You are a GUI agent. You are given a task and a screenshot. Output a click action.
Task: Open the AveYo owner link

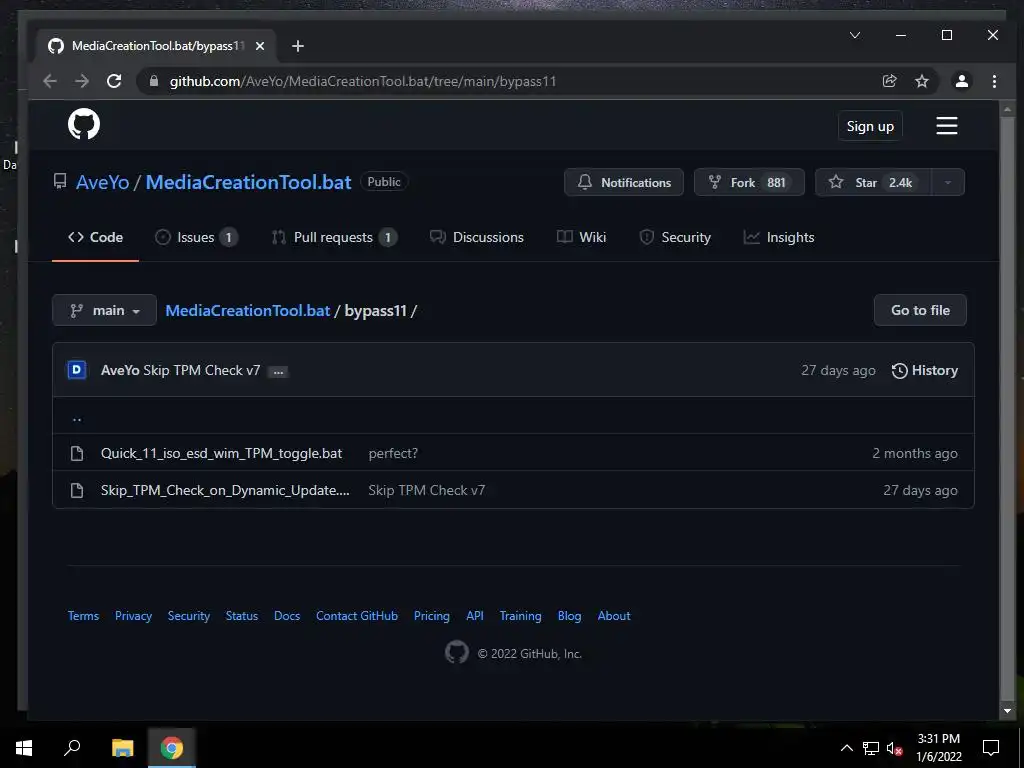(x=103, y=182)
